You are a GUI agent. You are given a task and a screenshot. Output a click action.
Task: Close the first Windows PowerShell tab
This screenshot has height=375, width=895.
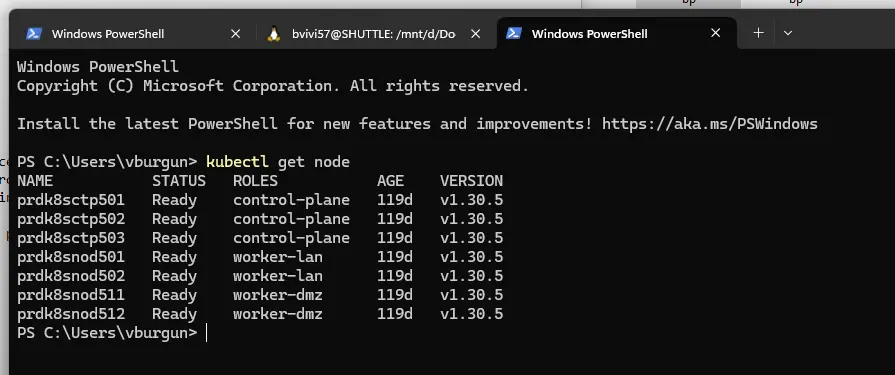tap(235, 34)
